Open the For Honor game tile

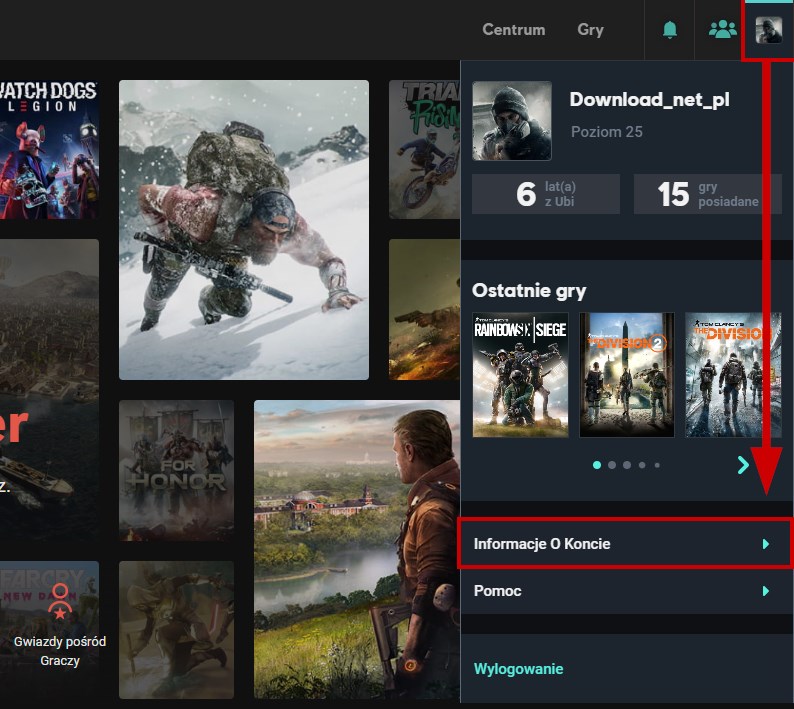(x=176, y=470)
